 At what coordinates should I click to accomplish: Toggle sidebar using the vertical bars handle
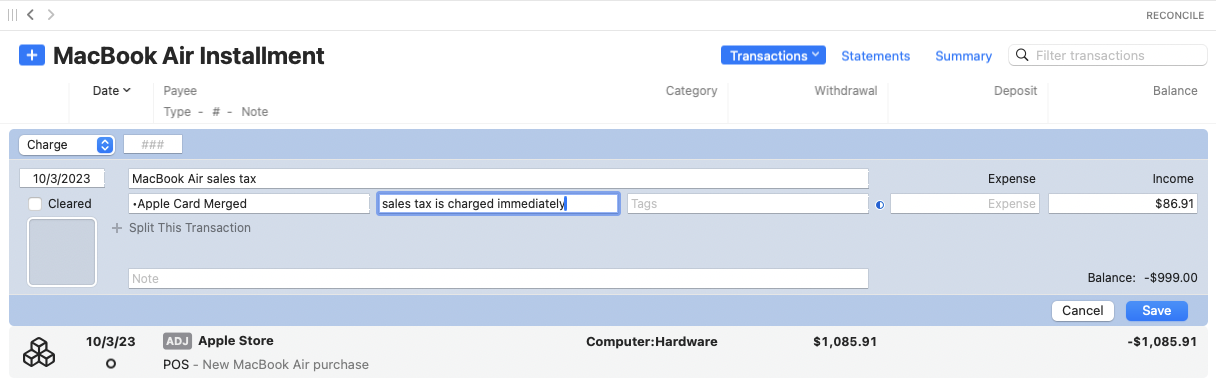(12, 15)
